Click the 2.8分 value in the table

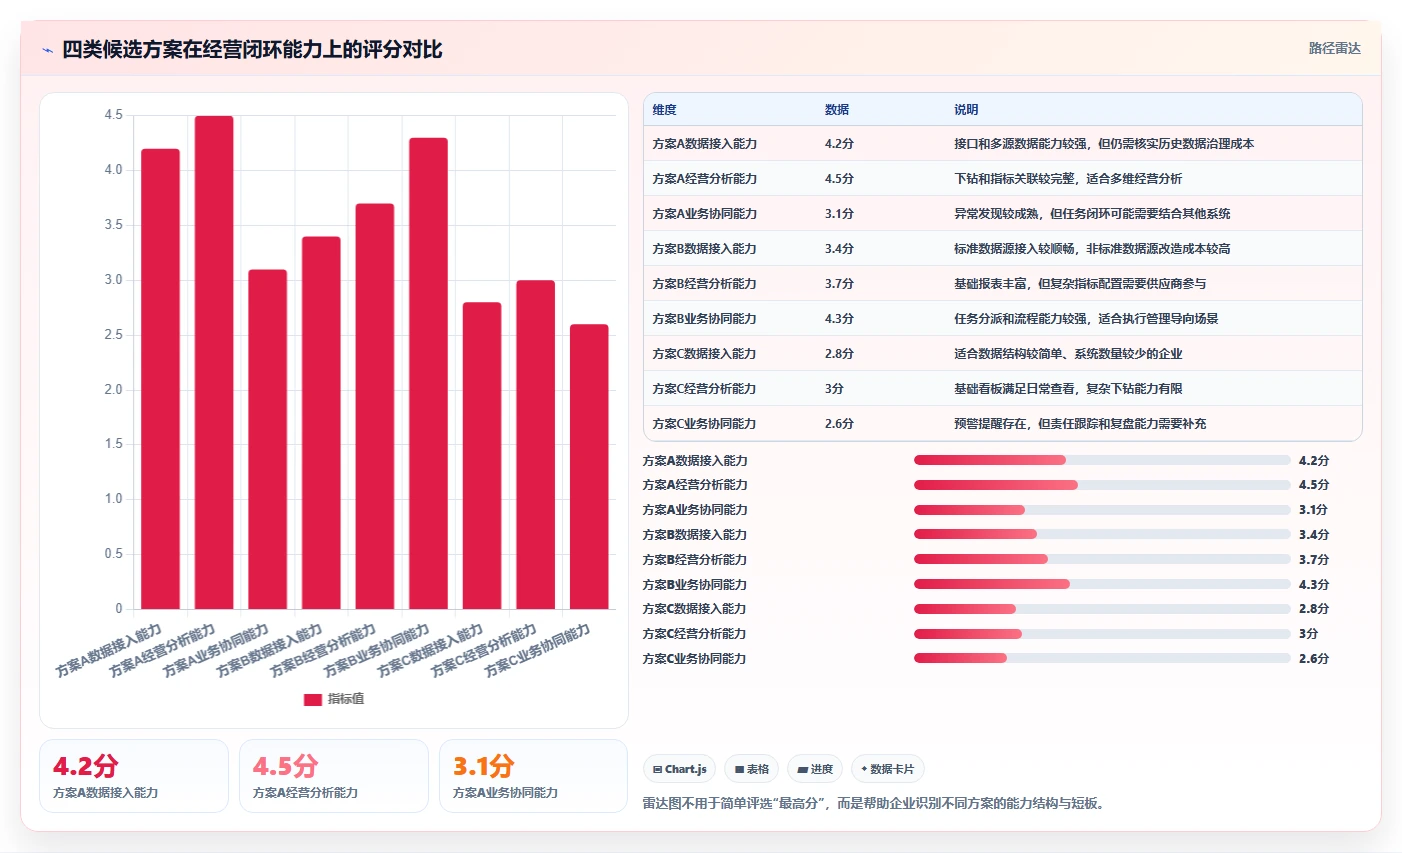839,354
